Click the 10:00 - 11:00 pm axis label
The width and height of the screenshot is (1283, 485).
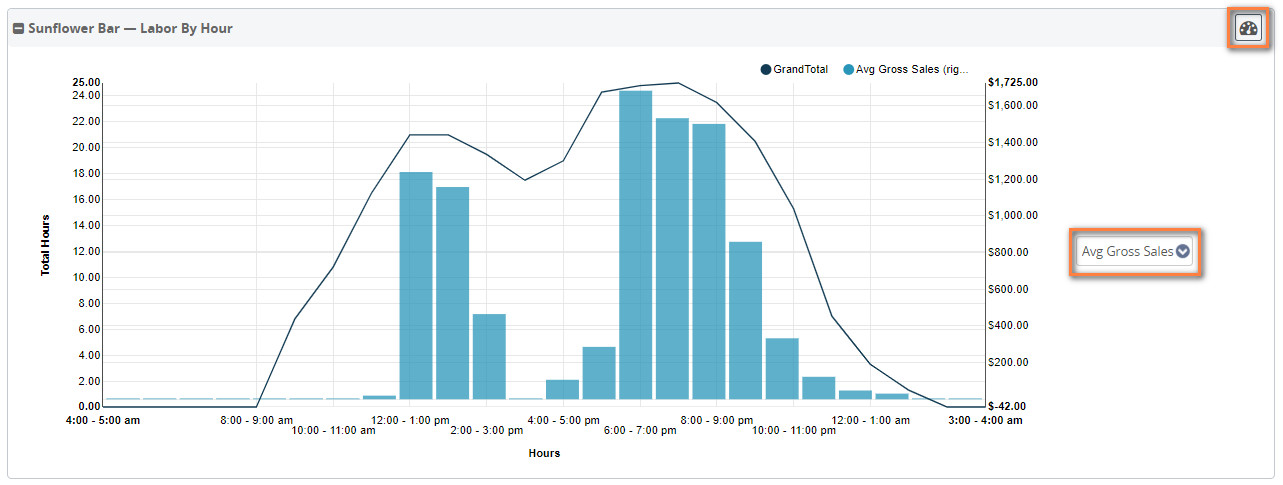coord(793,431)
